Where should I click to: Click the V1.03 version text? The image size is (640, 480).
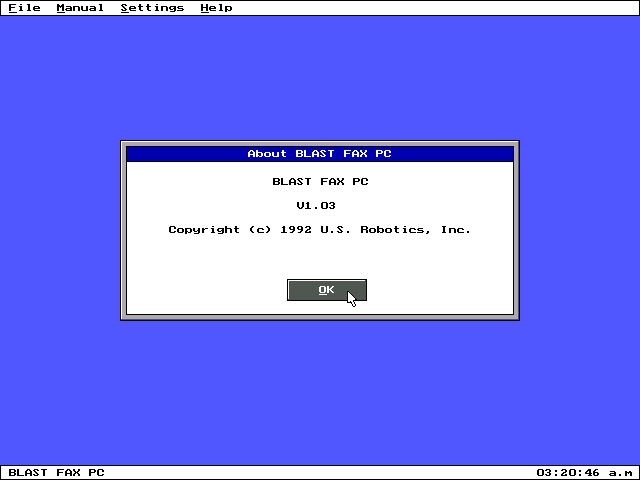[x=316, y=205]
